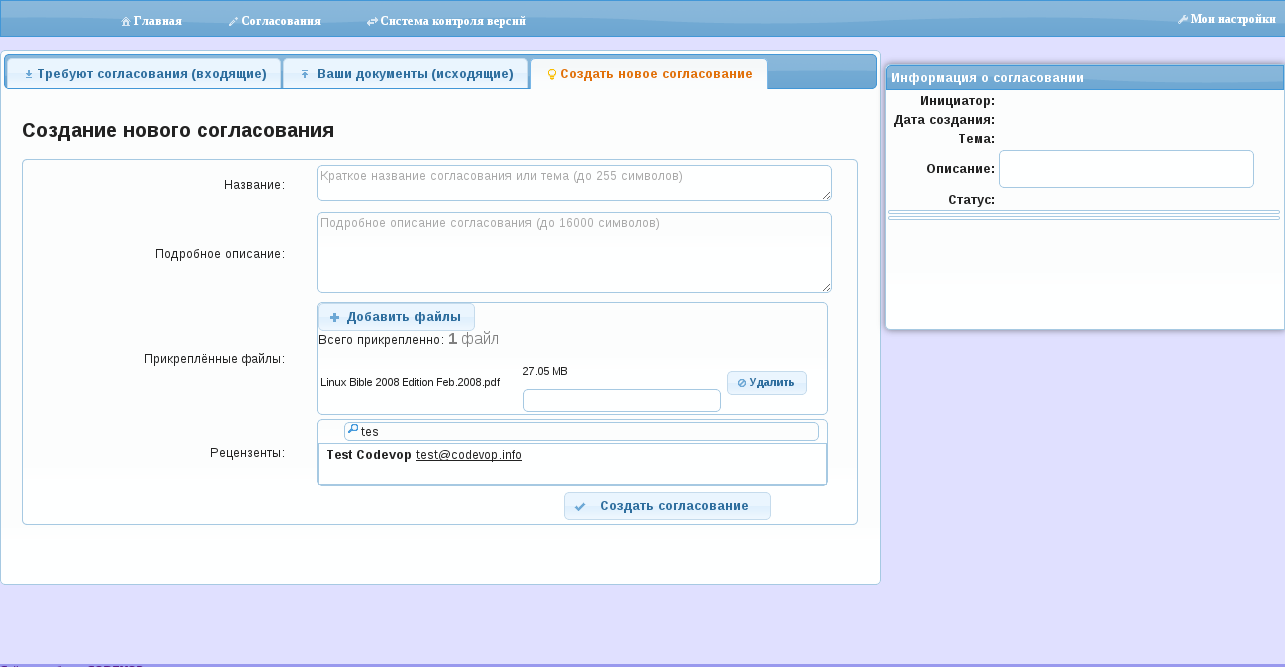The height and width of the screenshot is (667, 1285).
Task: Click the Добавить файлы button
Action: point(396,317)
